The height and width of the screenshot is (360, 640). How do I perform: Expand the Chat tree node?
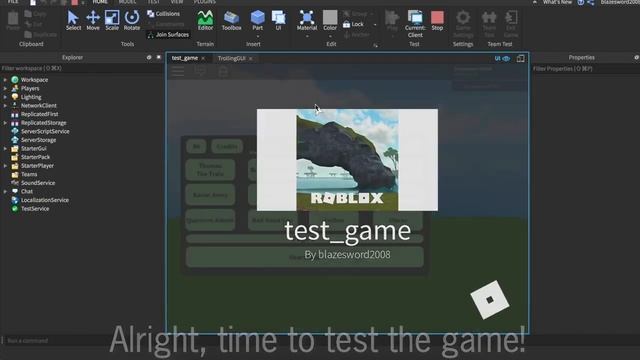click(x=5, y=191)
